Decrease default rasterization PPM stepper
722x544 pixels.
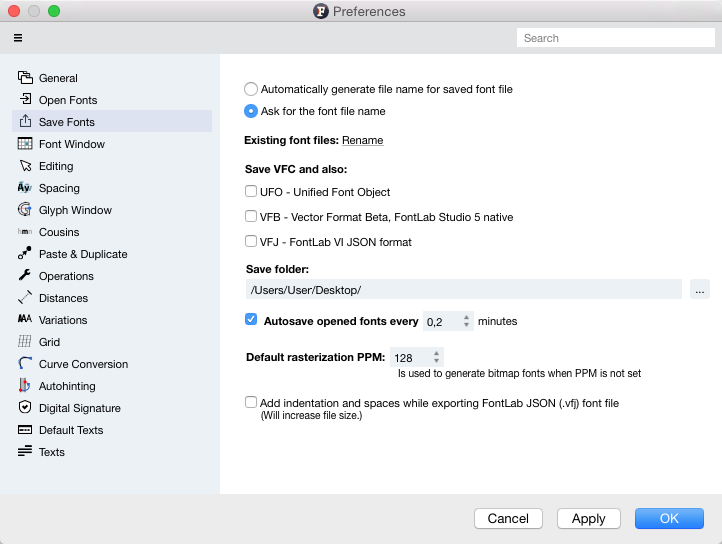[x=437, y=361]
